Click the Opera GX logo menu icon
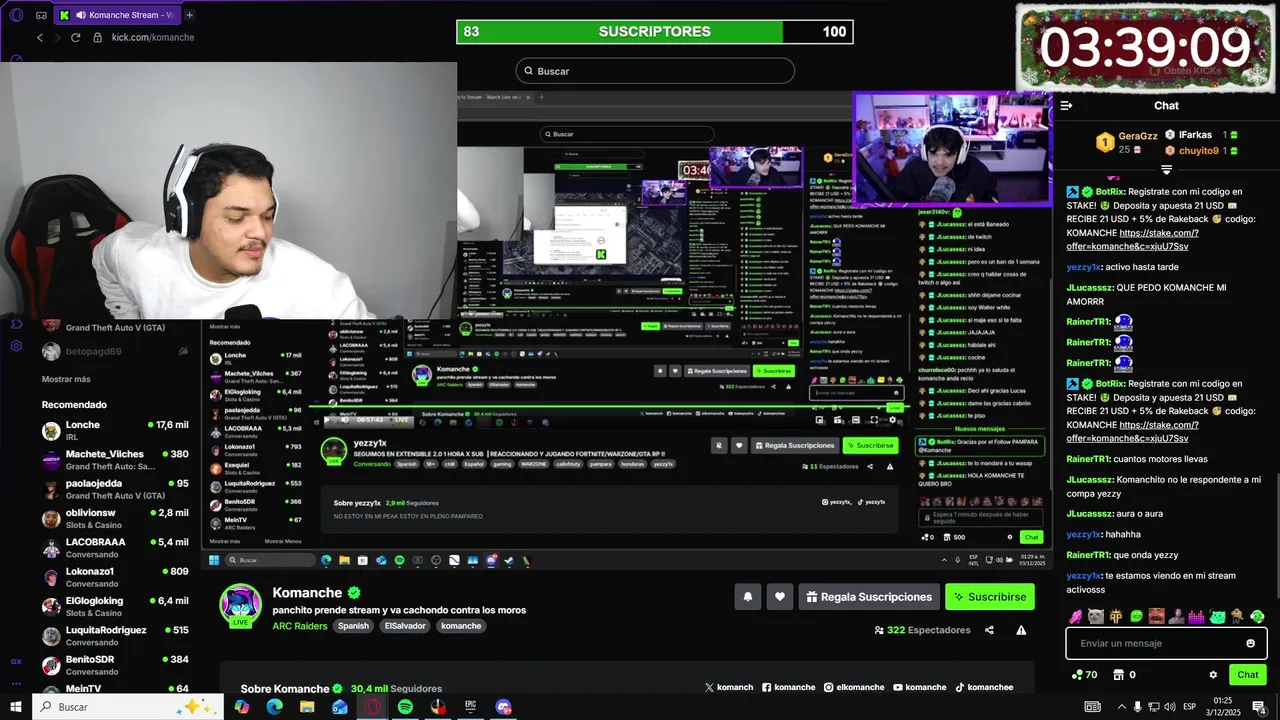Screen dimensions: 1280x720 (16, 15)
